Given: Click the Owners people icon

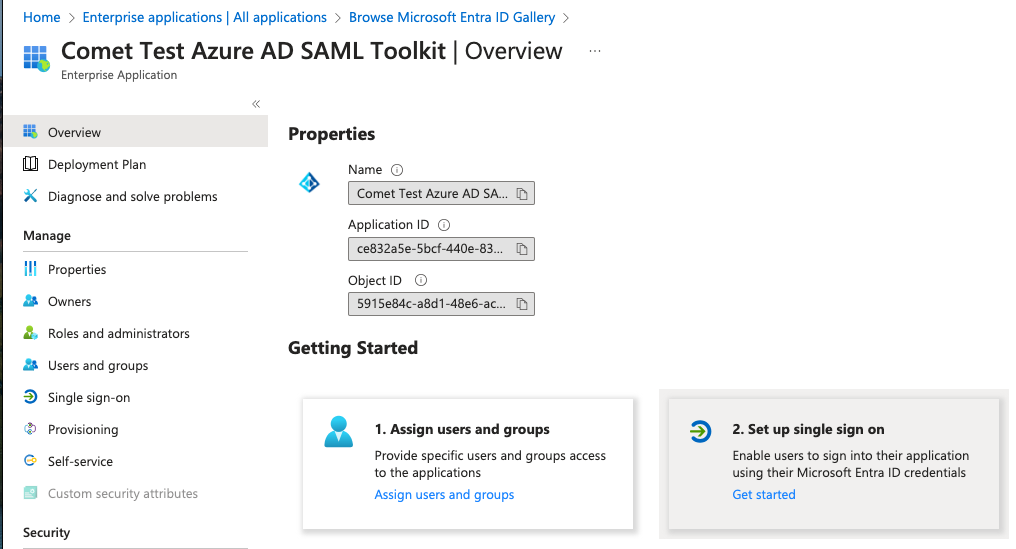Looking at the screenshot, I should pos(30,301).
